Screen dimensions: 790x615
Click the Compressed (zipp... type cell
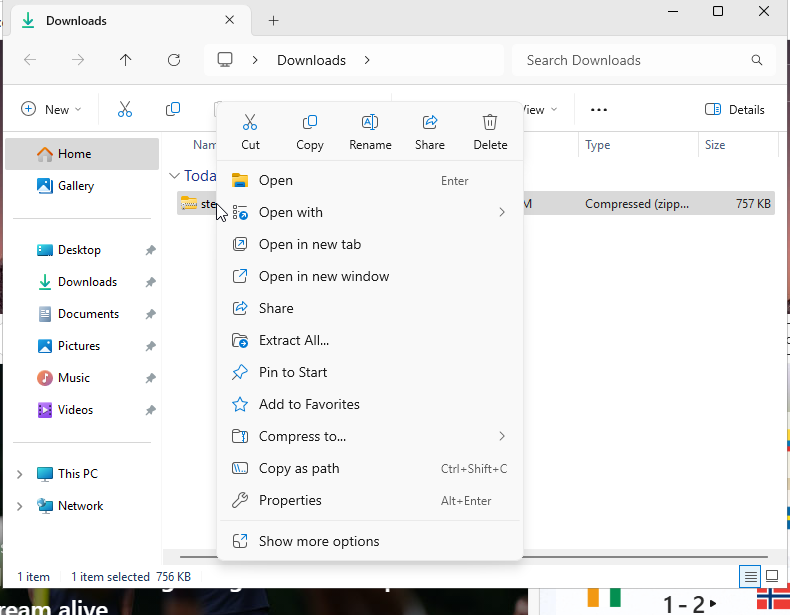pyautogui.click(x=637, y=203)
